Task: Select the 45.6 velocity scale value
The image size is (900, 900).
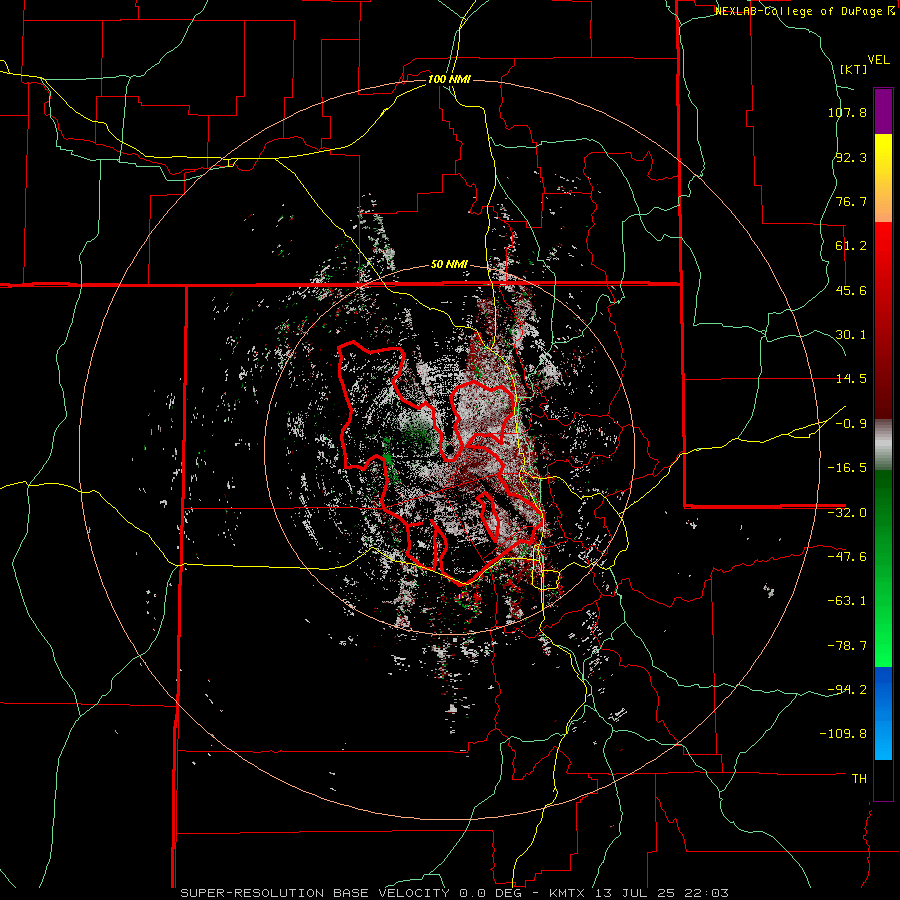Action: (851, 290)
